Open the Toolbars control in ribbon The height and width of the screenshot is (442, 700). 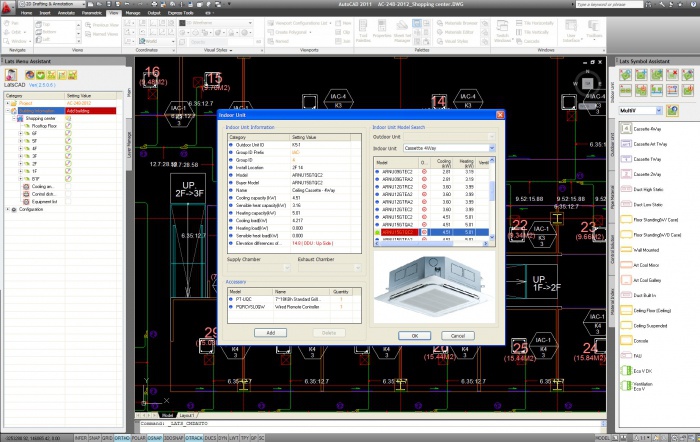pos(594,29)
